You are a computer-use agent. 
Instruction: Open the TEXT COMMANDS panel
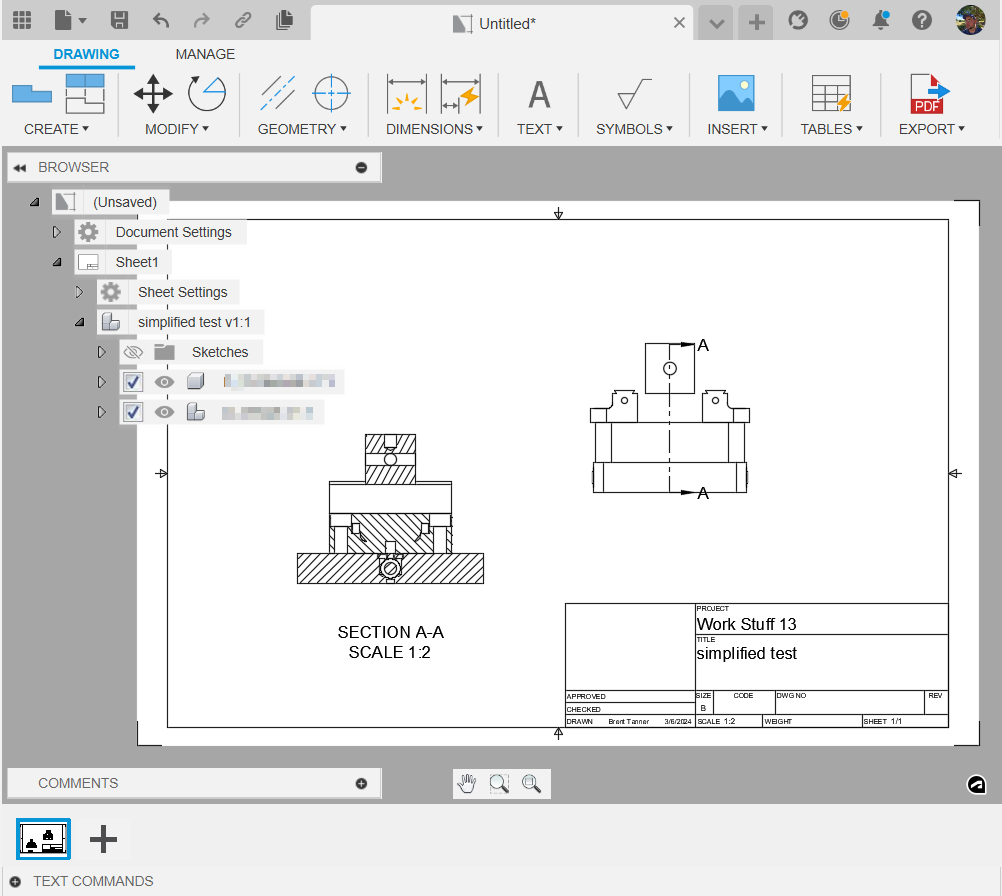(x=93, y=880)
